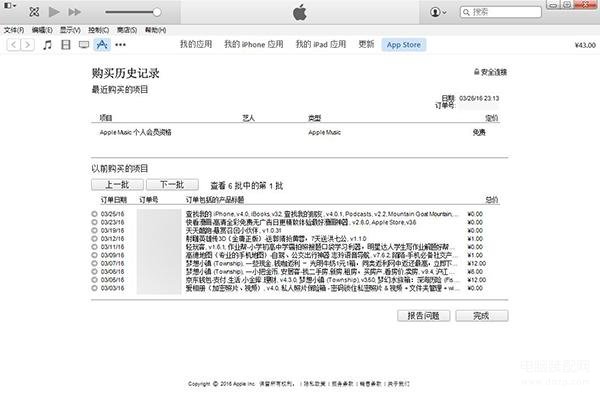Select the 03/09/16 order radio button
The height and width of the screenshot is (395, 600).
94,255
